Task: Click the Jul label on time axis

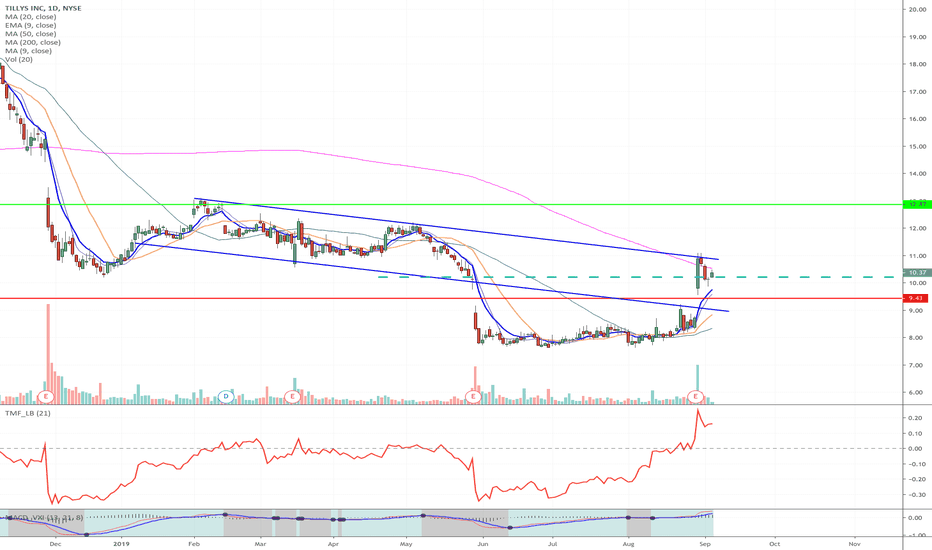Action: pos(553,543)
